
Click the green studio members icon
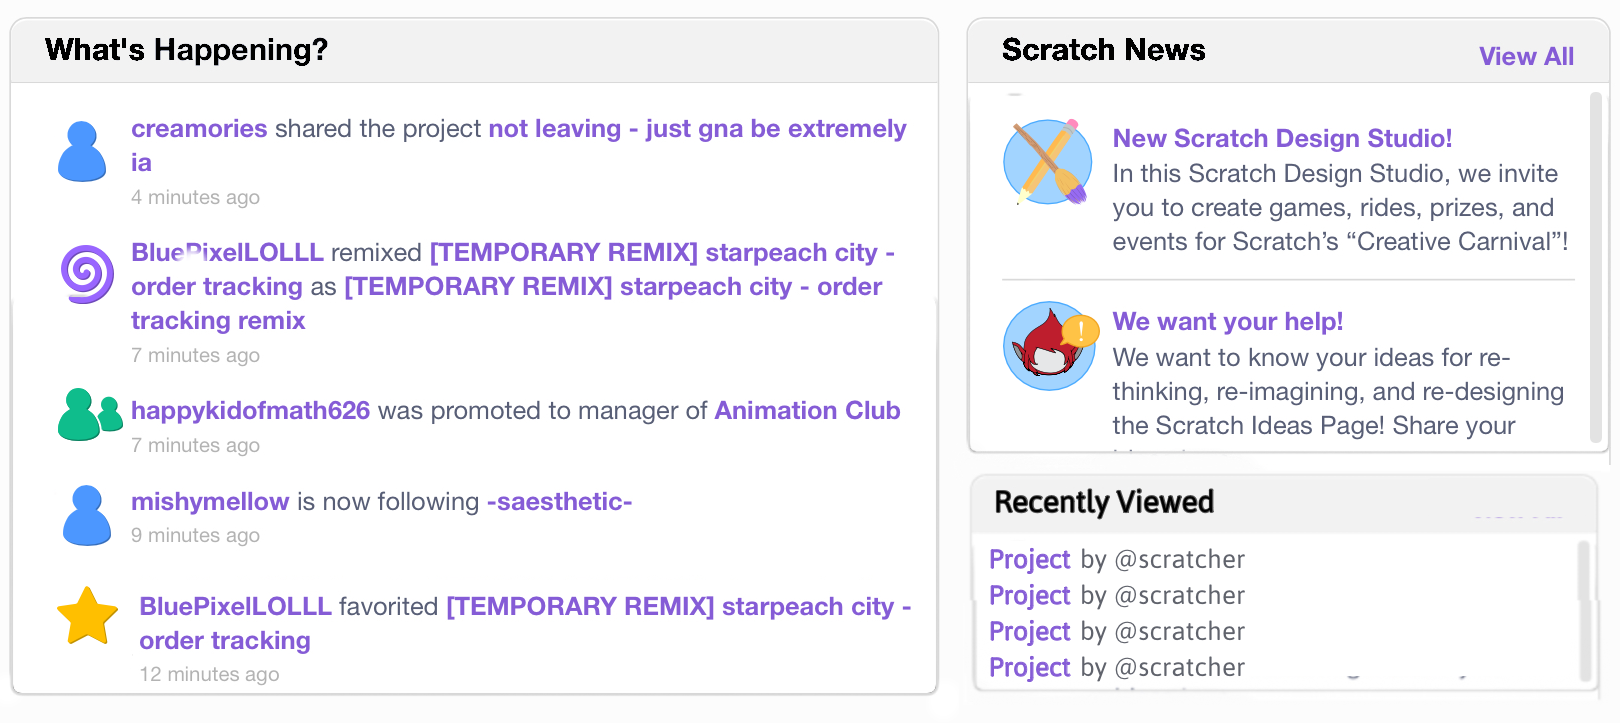pyautogui.click(x=90, y=414)
